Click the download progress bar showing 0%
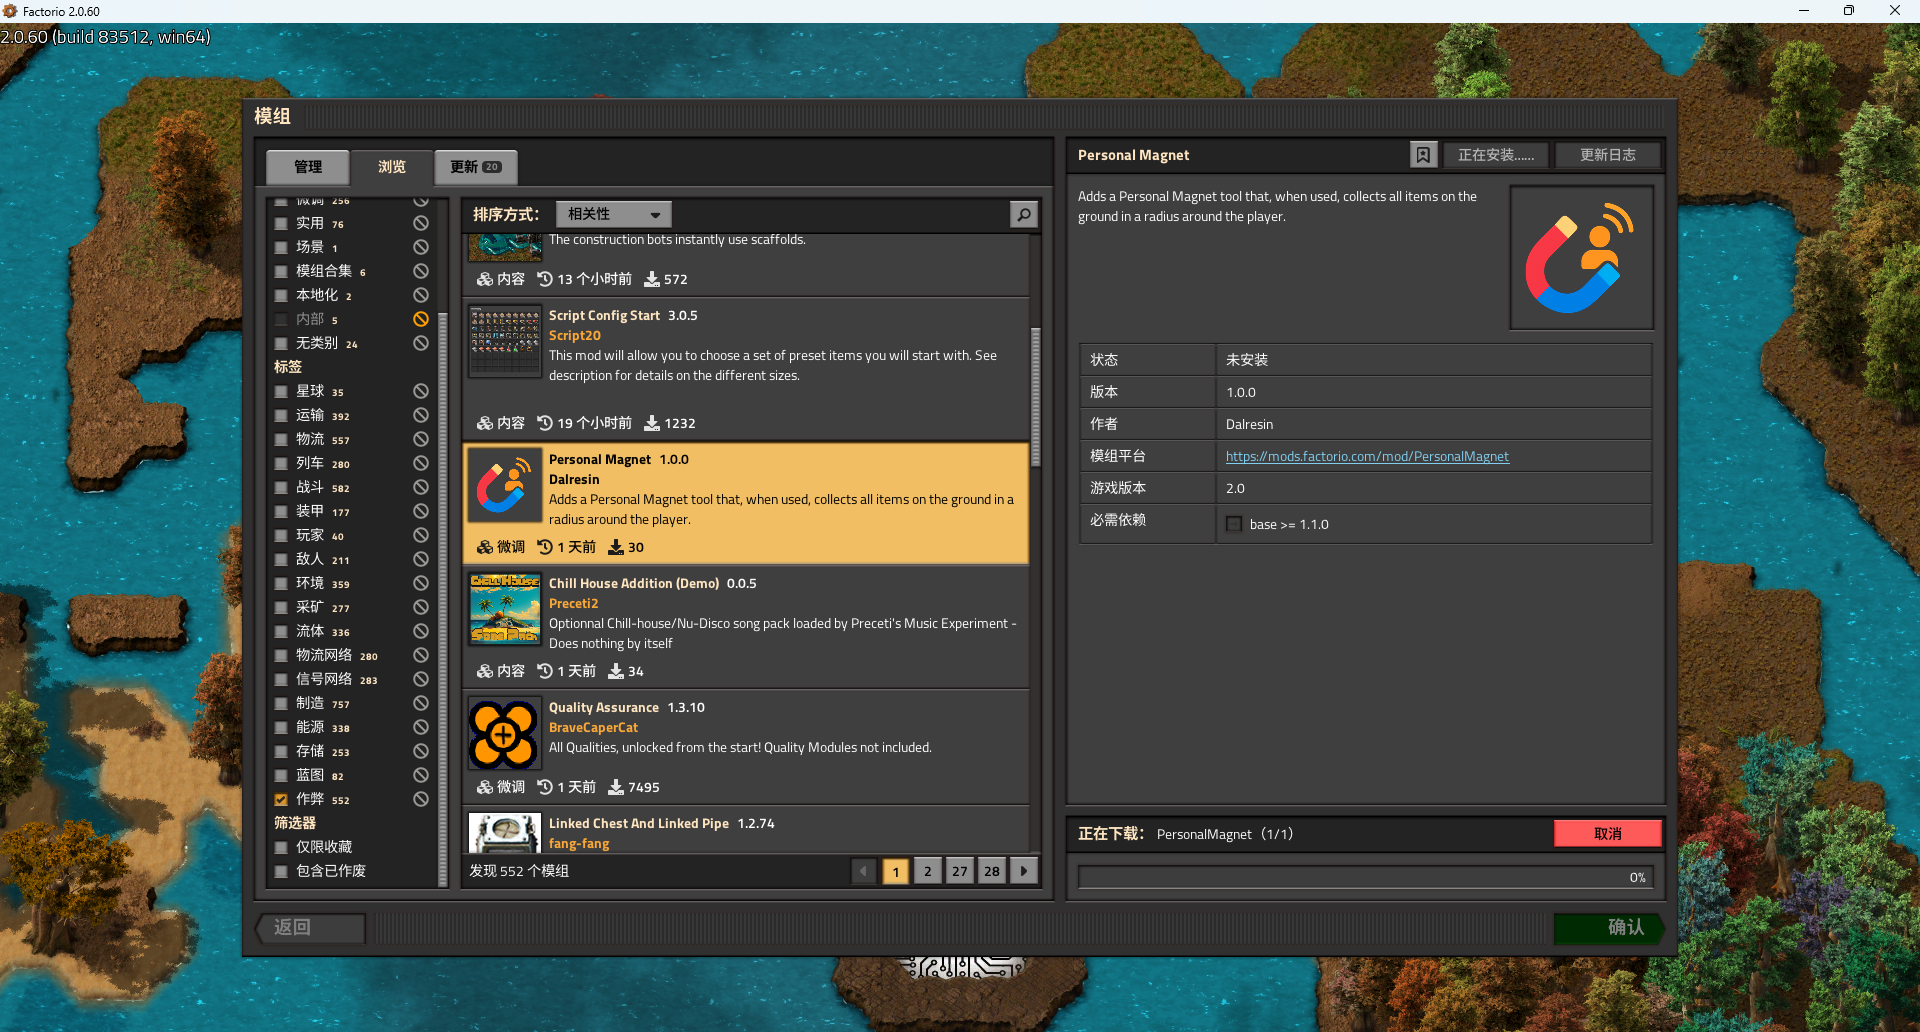The image size is (1920, 1032). pyautogui.click(x=1365, y=877)
